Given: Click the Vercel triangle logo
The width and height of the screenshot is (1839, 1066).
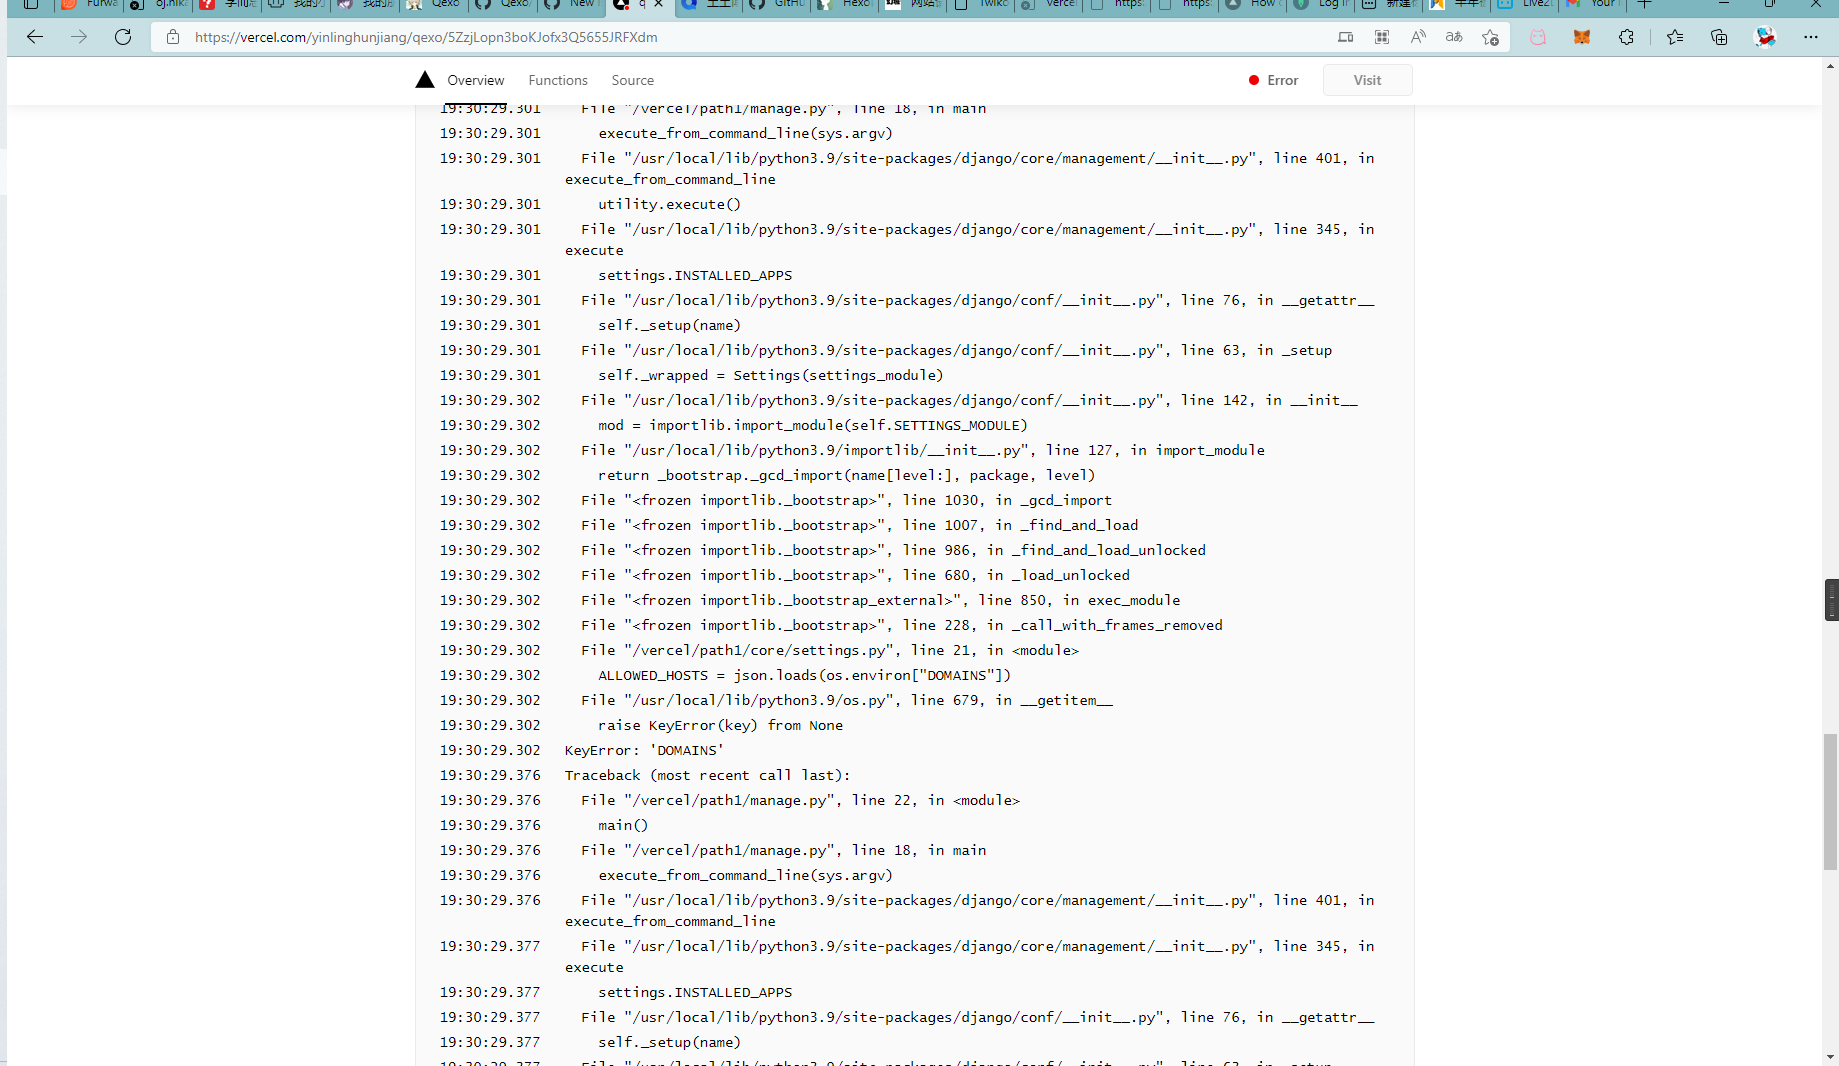Looking at the screenshot, I should pos(424,80).
